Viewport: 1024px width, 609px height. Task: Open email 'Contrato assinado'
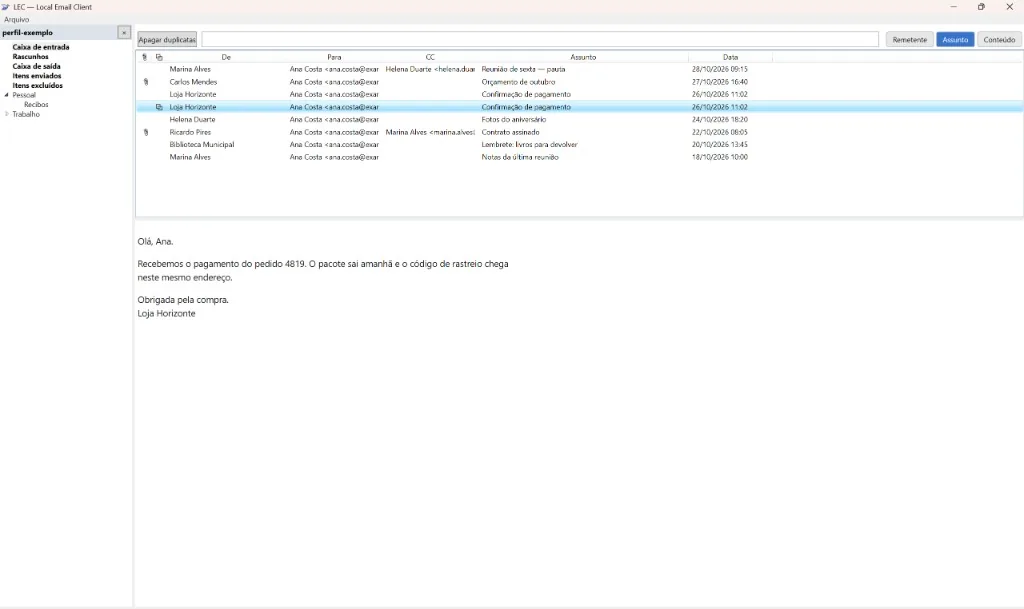coord(511,133)
